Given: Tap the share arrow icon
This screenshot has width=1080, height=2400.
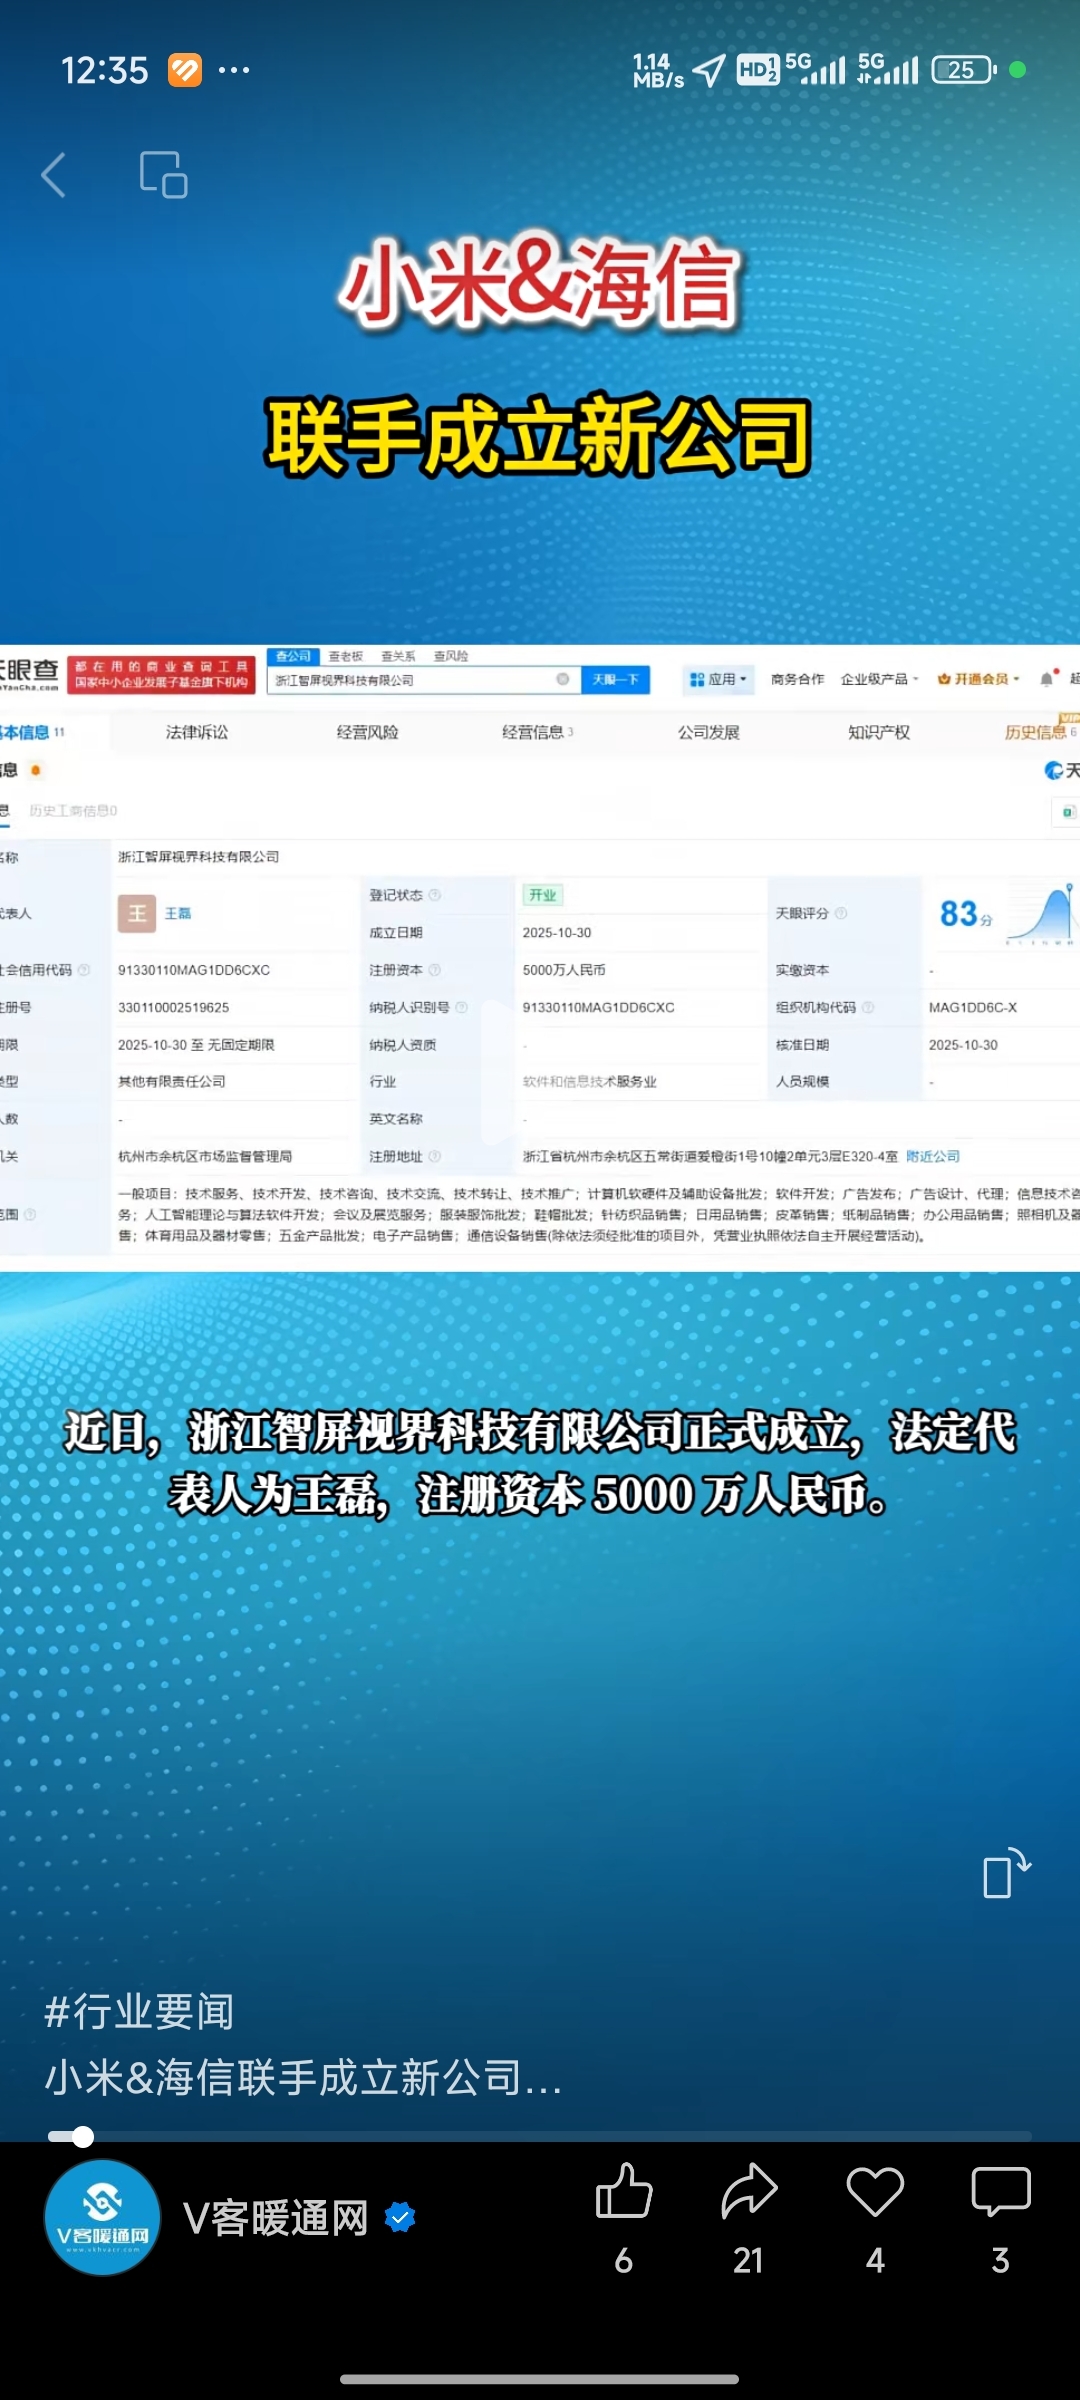Looking at the screenshot, I should [x=749, y=2190].
